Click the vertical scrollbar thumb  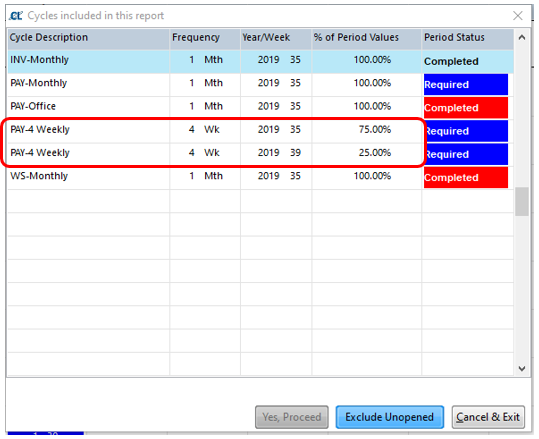pos(521,201)
